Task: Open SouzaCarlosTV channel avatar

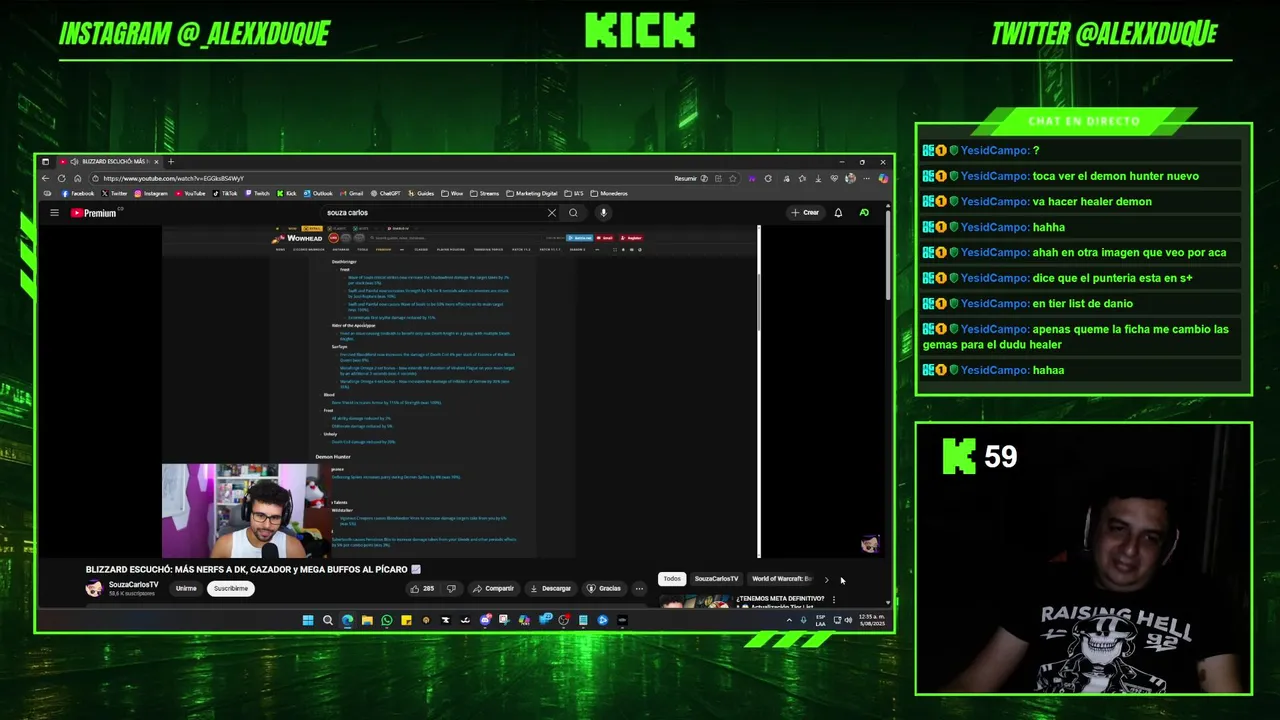Action: (x=93, y=588)
